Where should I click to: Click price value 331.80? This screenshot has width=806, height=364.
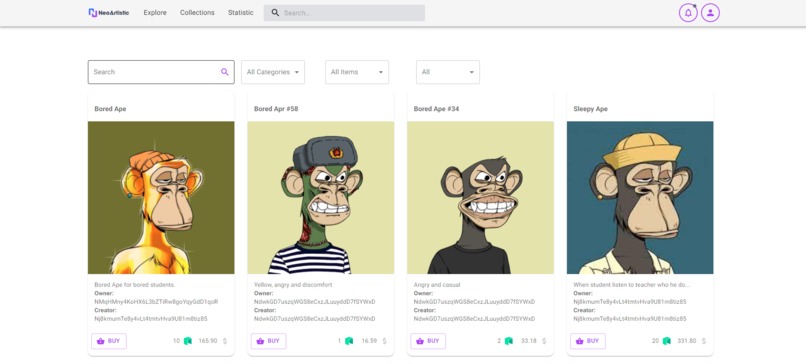coord(687,341)
